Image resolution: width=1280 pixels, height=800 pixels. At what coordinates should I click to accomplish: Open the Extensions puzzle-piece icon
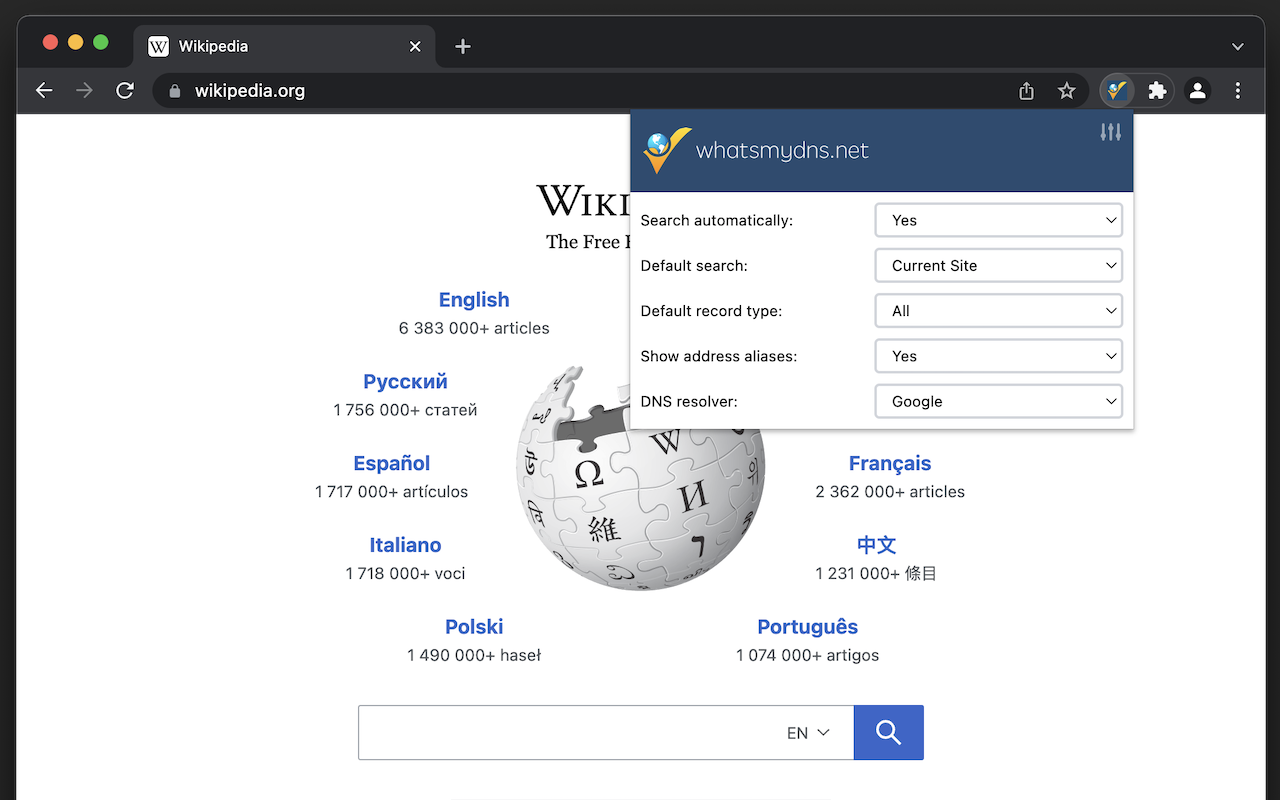click(1157, 90)
